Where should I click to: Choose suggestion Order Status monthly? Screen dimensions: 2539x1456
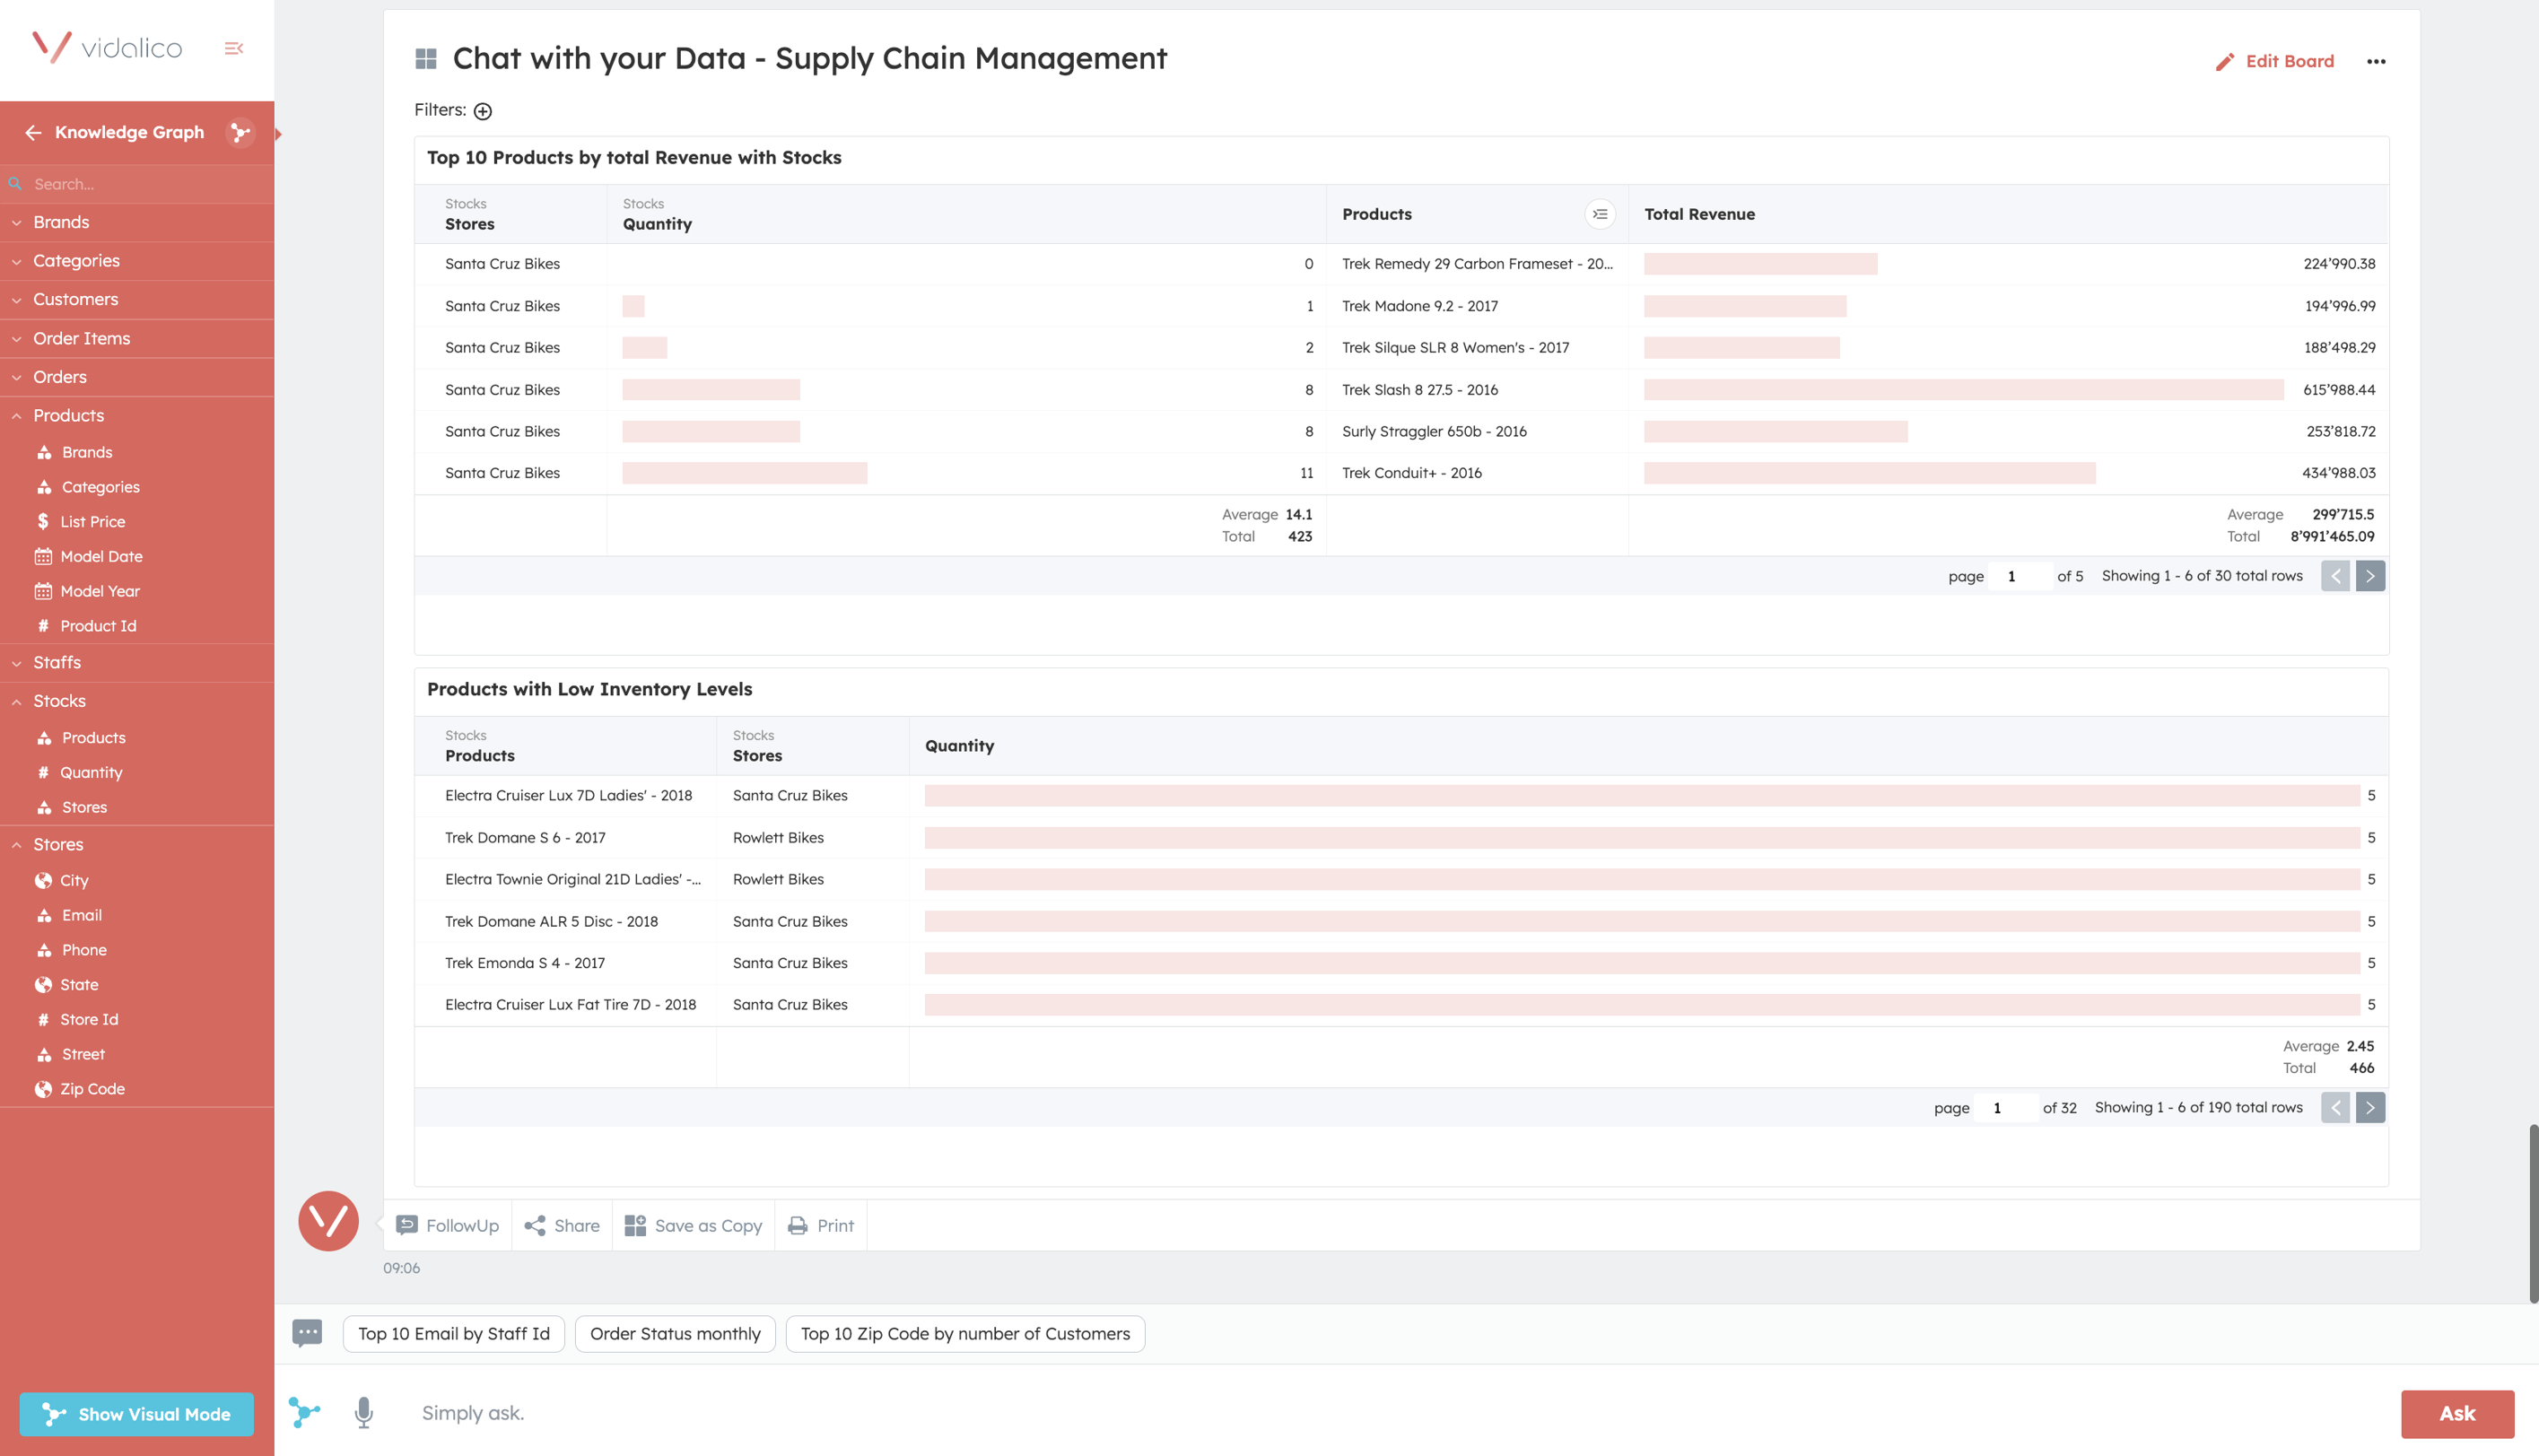click(x=675, y=1333)
